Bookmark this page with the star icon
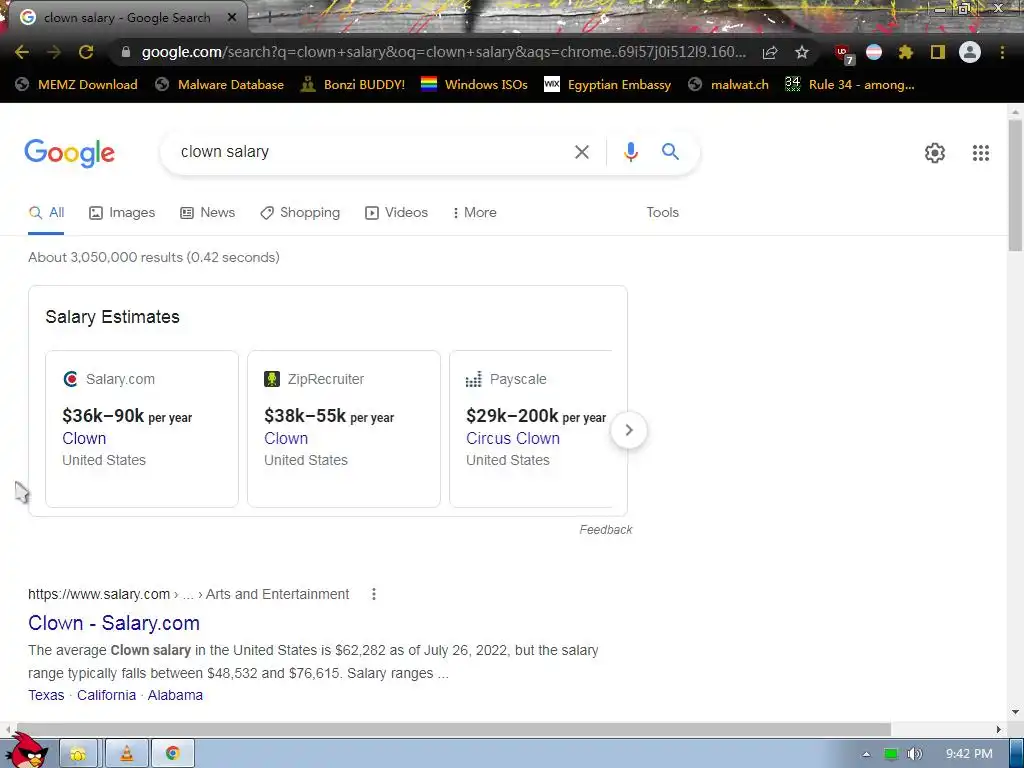The width and height of the screenshot is (1024, 768). pos(802,52)
